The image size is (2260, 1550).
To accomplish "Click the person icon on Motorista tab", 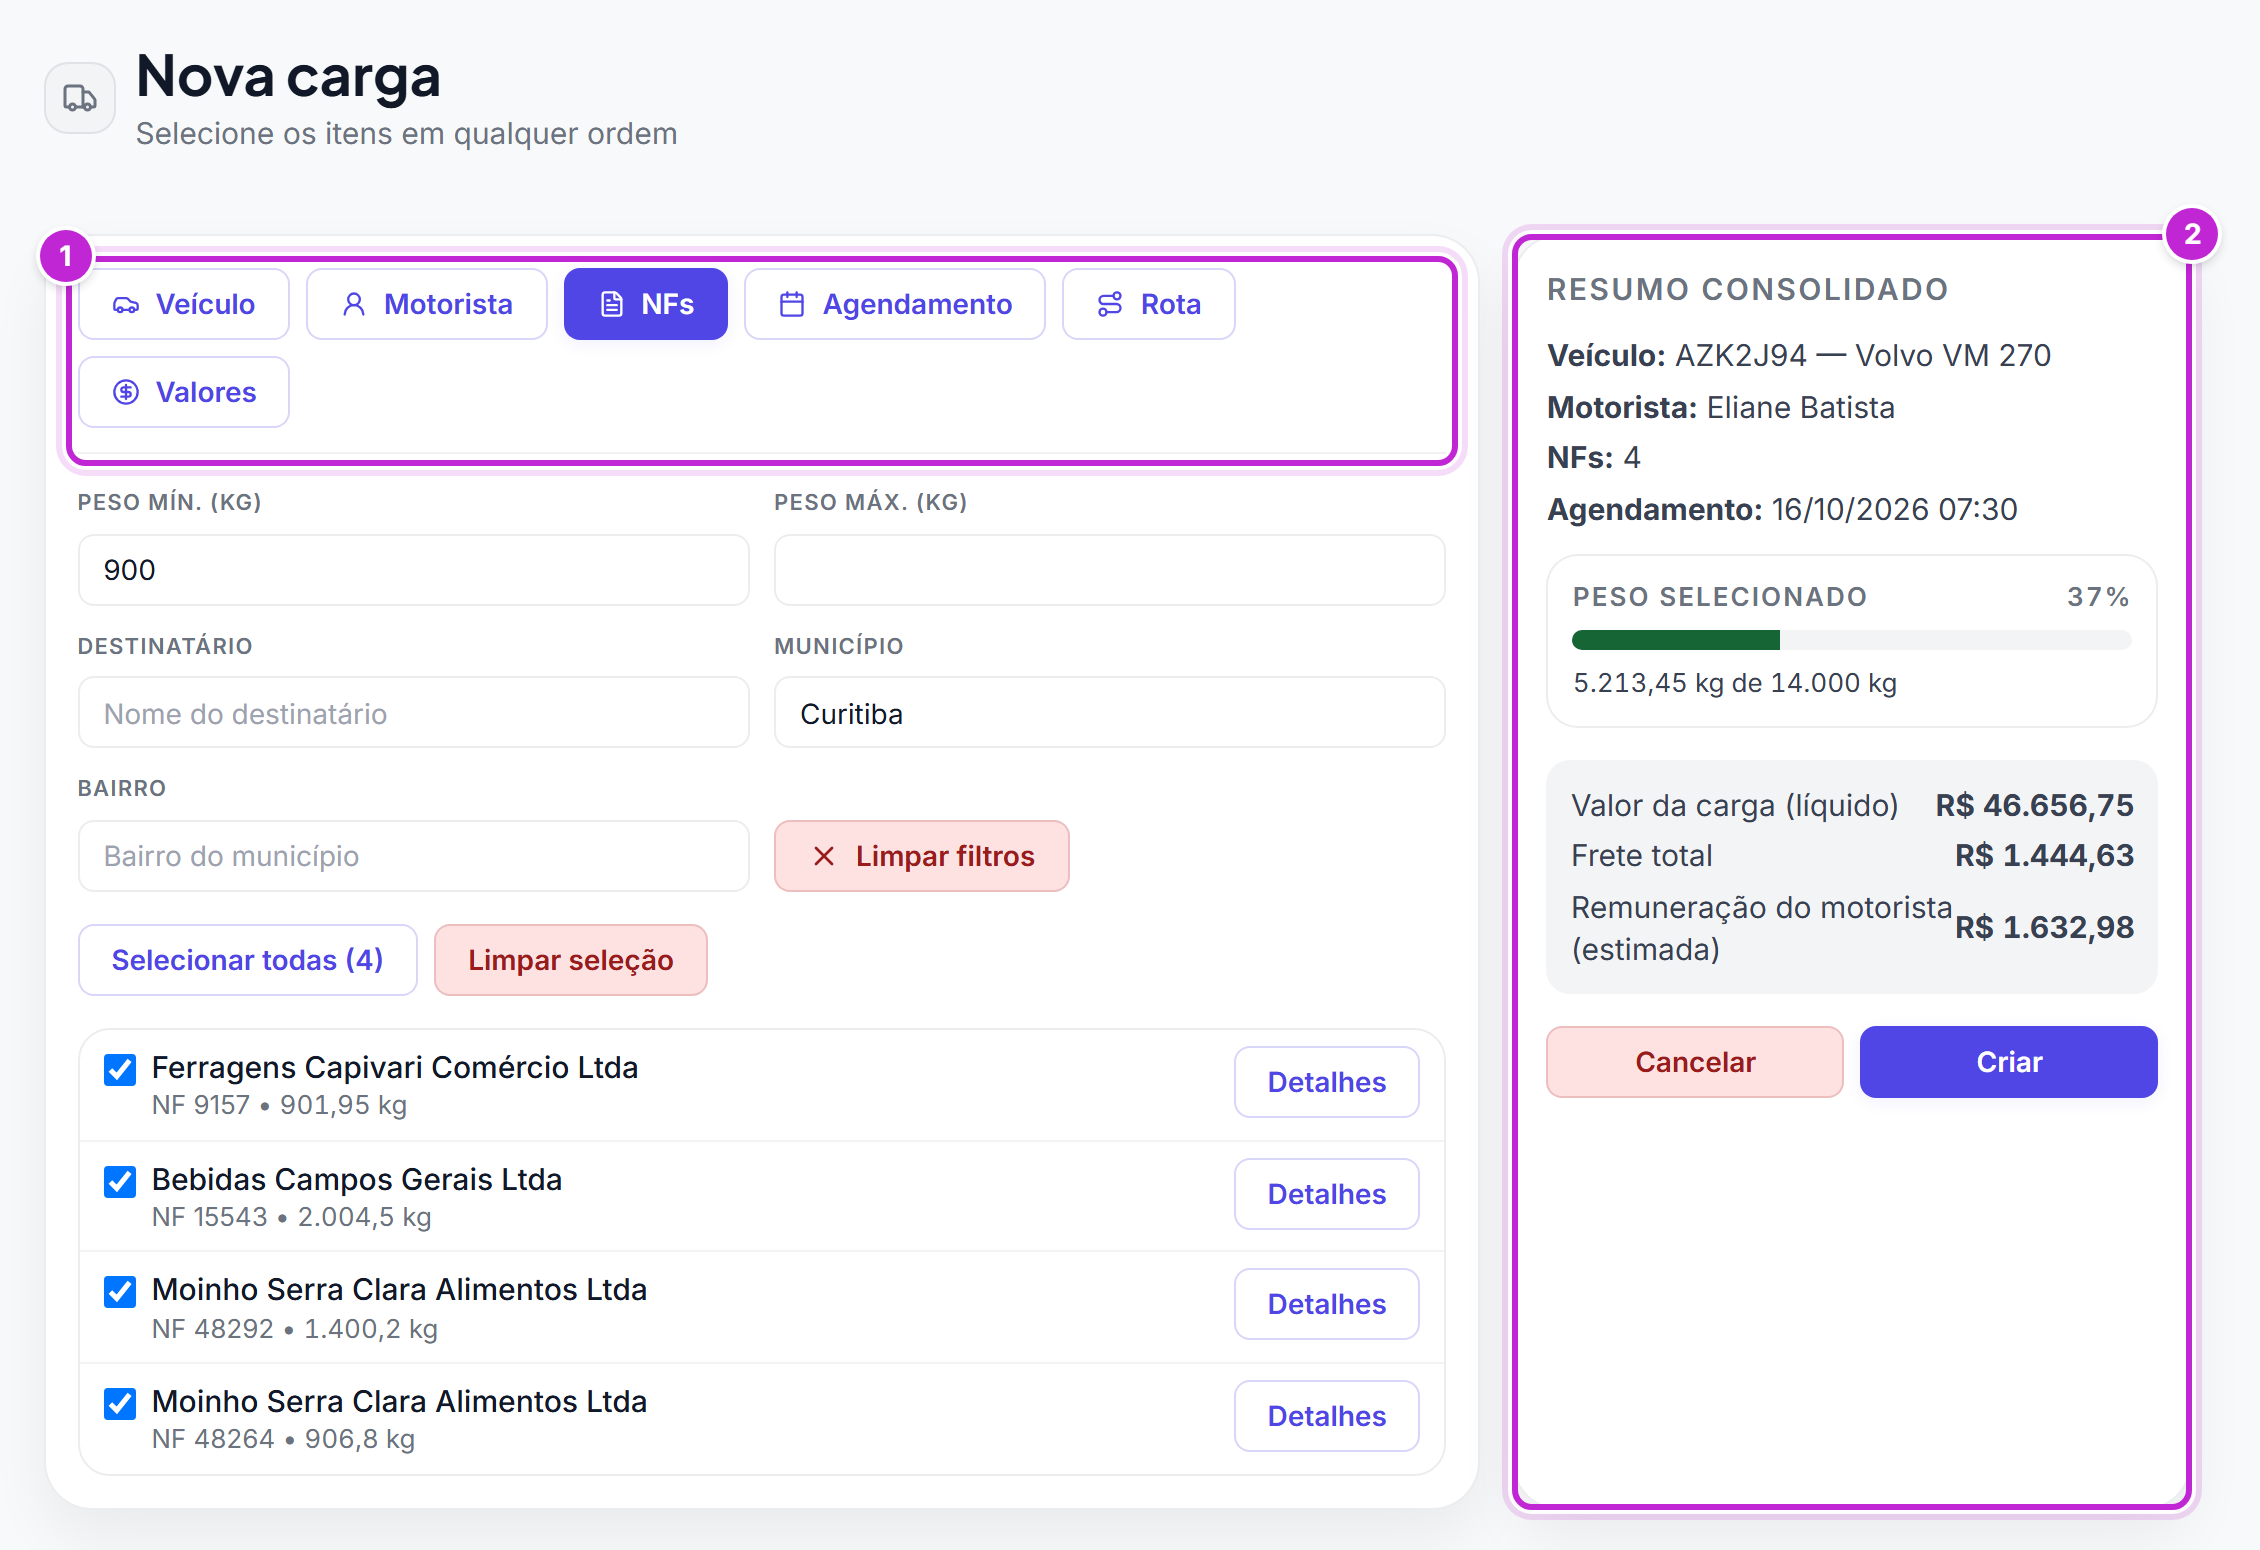I will tap(354, 305).
